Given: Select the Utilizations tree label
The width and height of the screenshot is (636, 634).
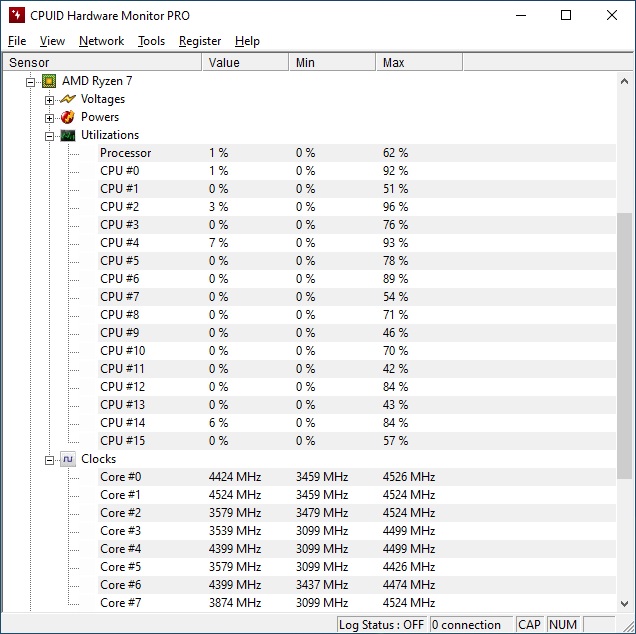Looking at the screenshot, I should click(110, 135).
